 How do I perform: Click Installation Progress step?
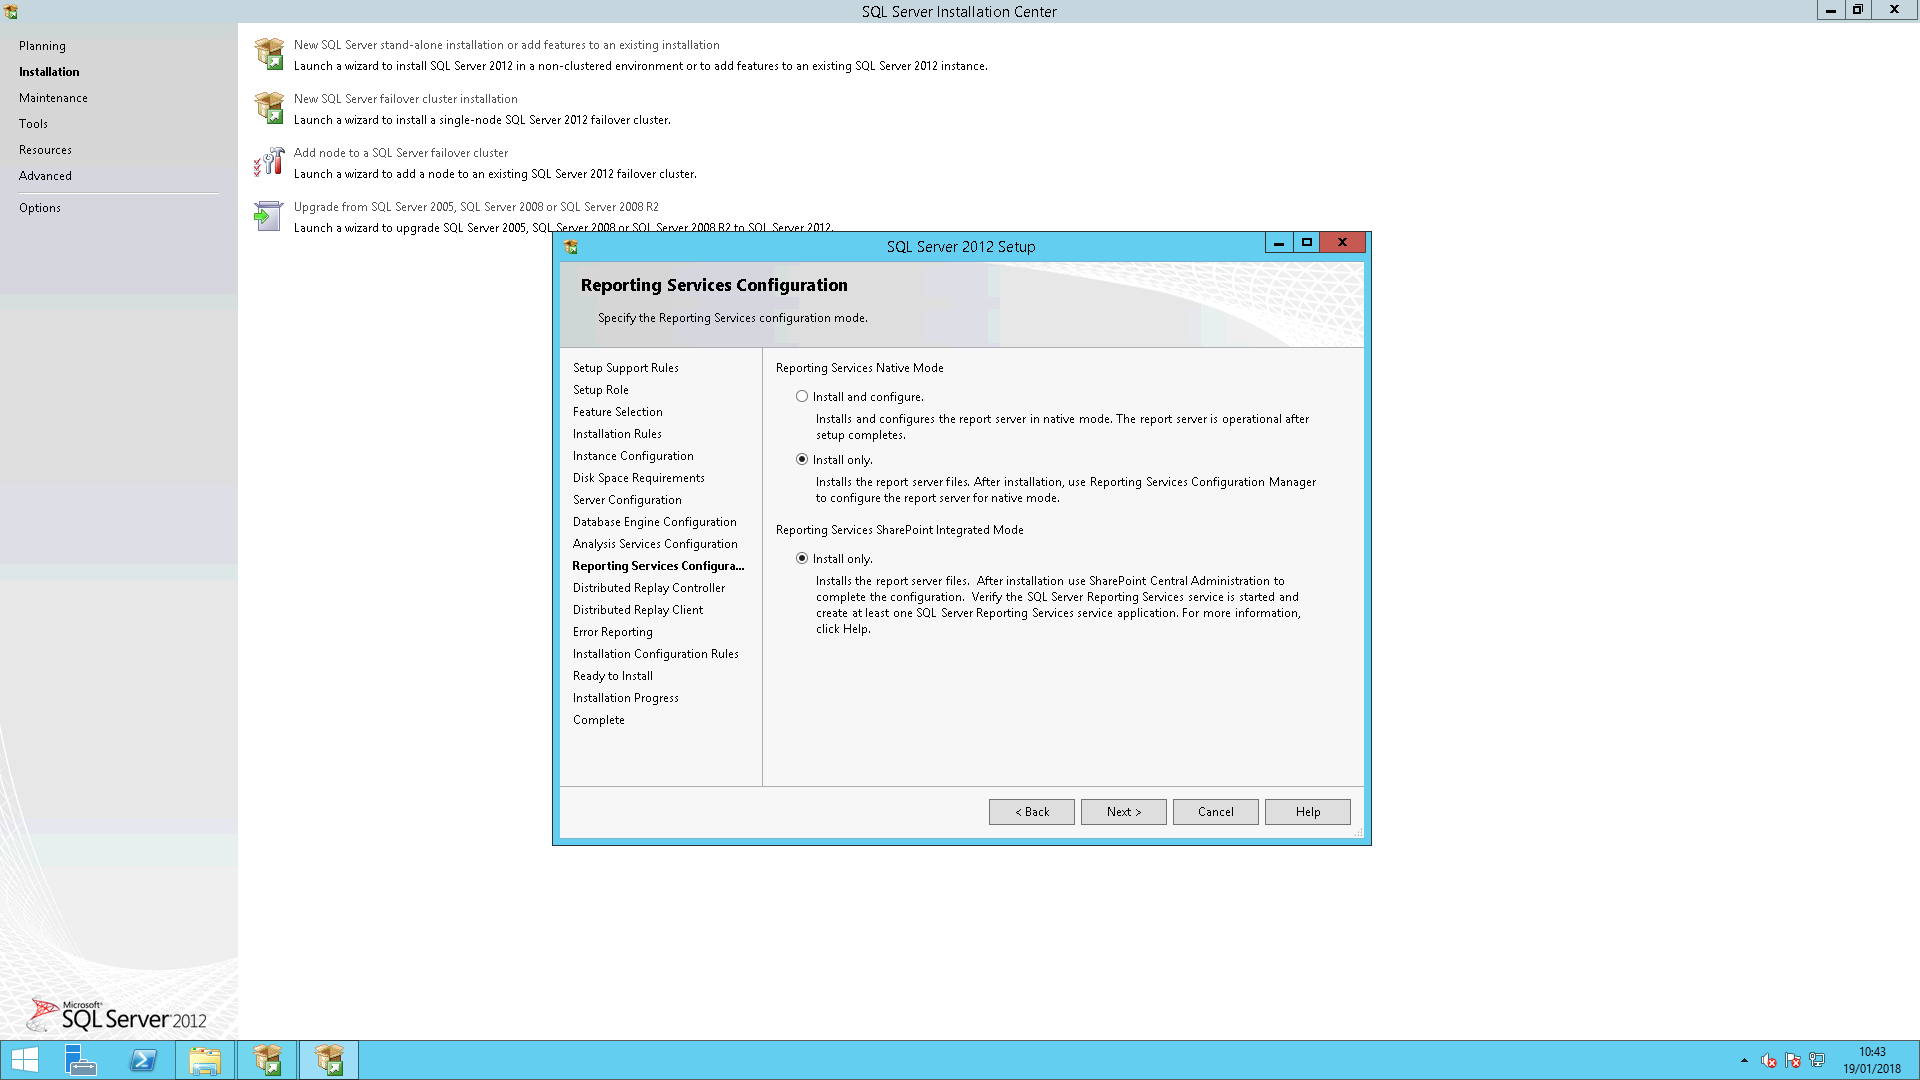626,698
